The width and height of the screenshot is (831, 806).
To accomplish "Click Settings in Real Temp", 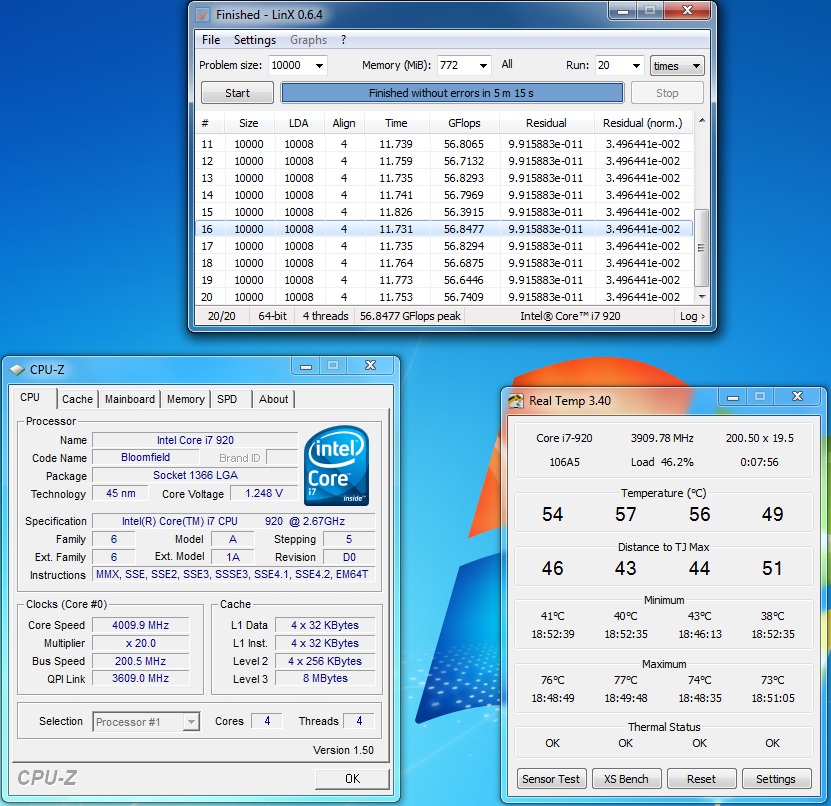I will (776, 779).
